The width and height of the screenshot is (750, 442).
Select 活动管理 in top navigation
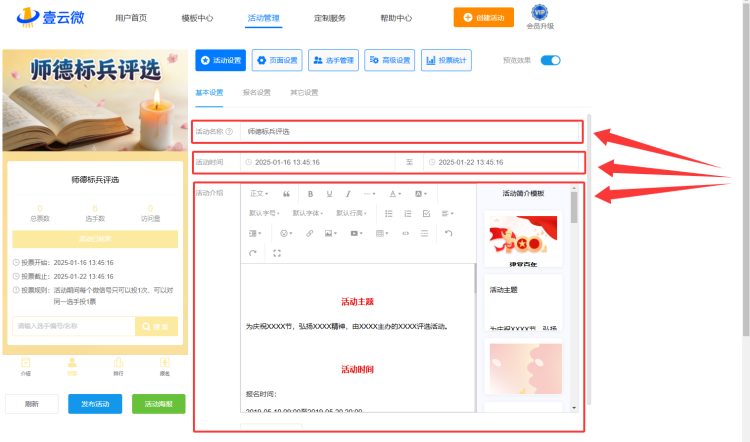[264, 18]
